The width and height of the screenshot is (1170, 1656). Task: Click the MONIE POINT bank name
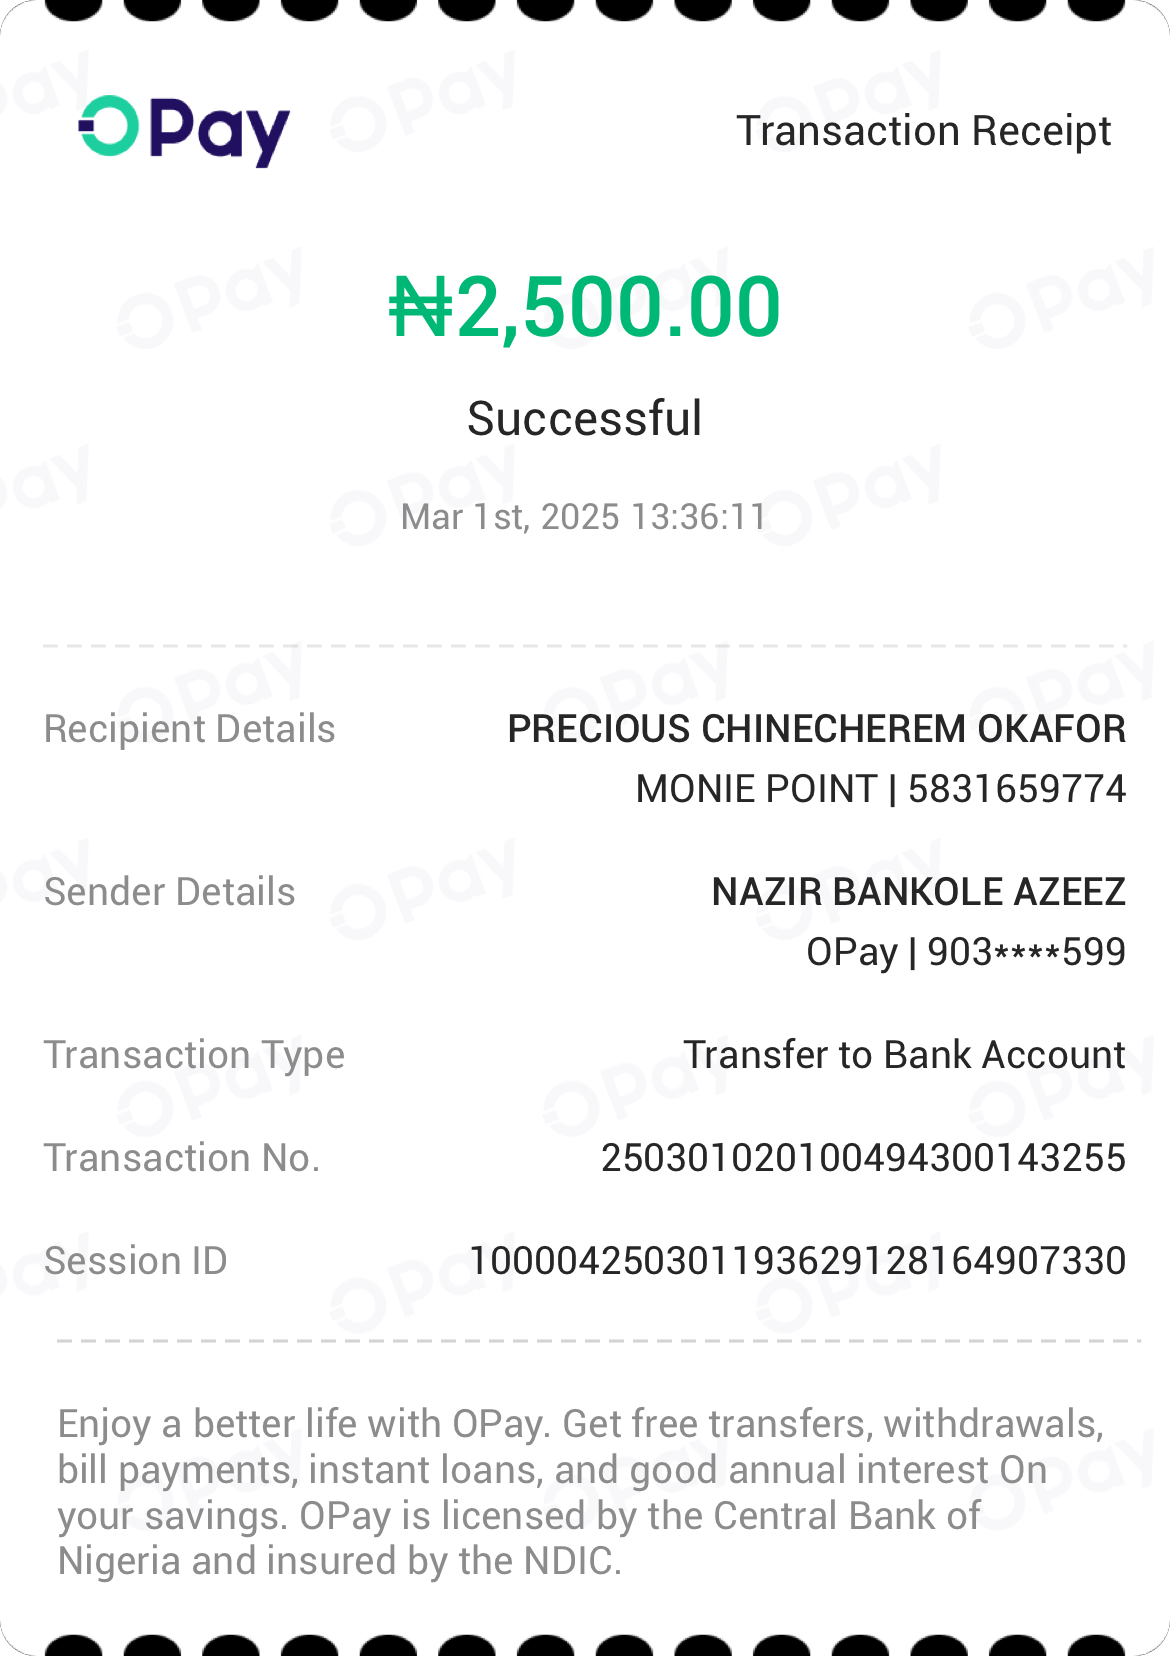tap(756, 789)
